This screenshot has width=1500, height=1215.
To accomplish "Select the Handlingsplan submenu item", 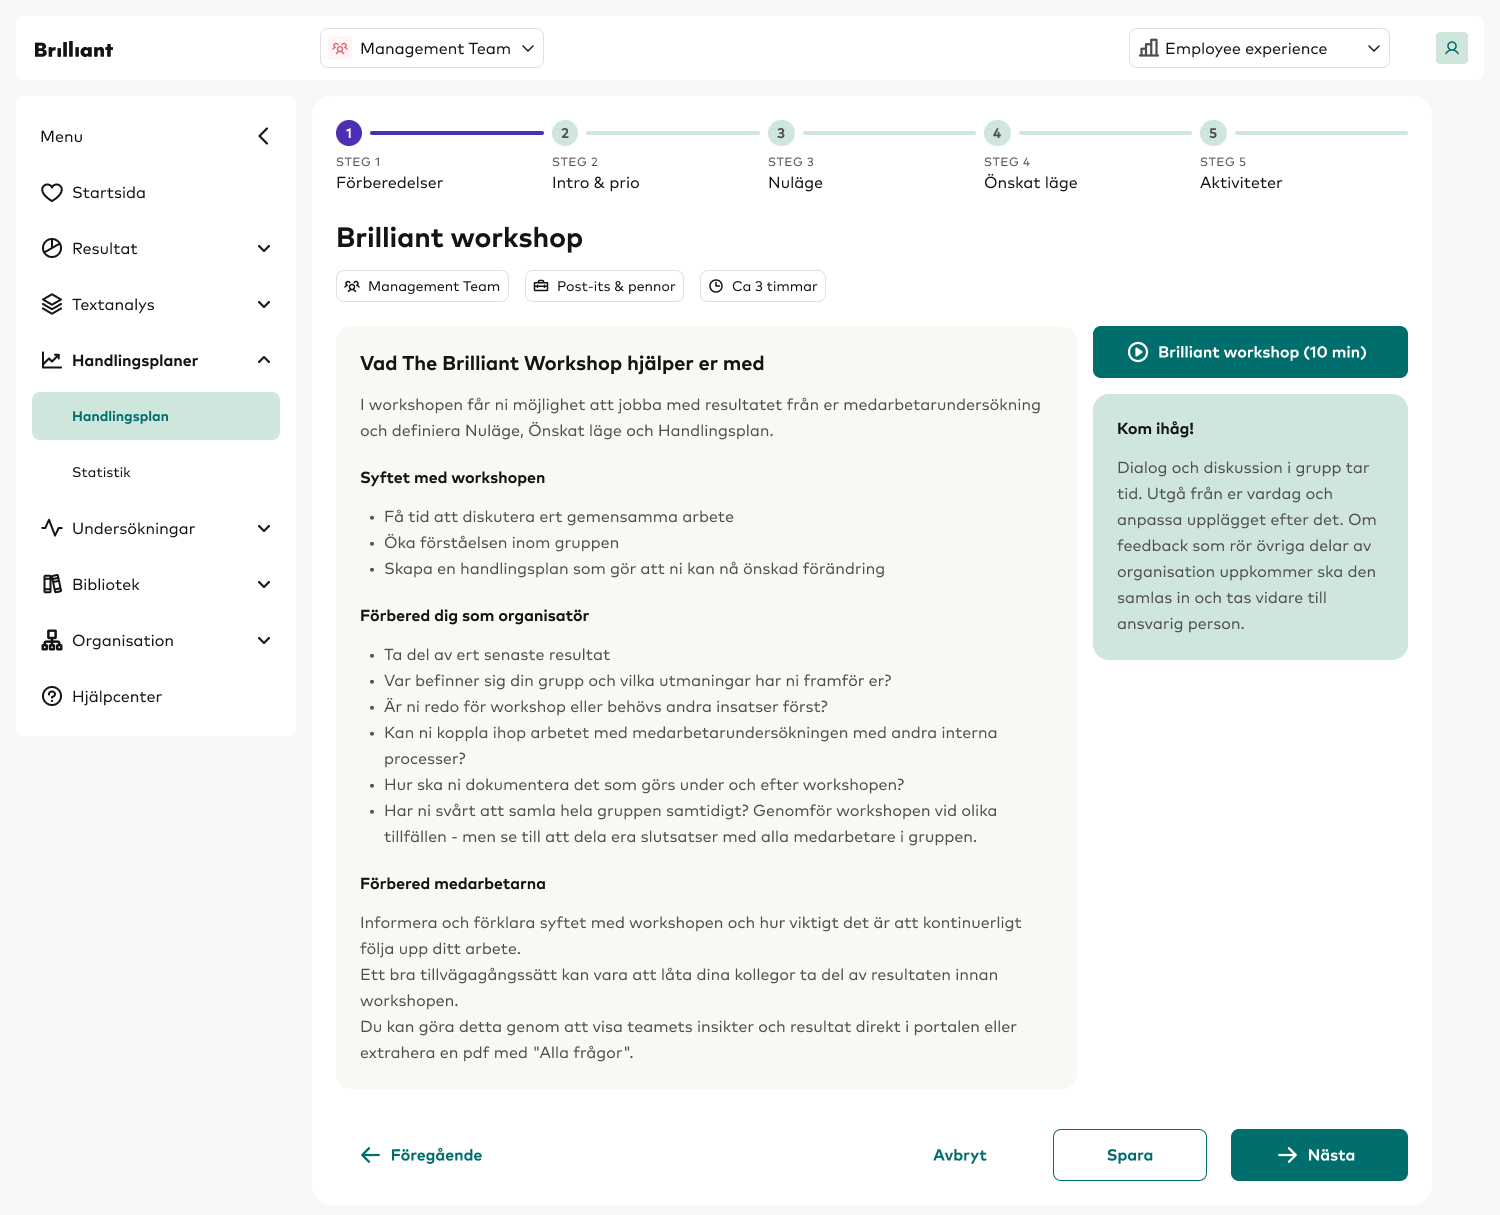I will pos(156,416).
